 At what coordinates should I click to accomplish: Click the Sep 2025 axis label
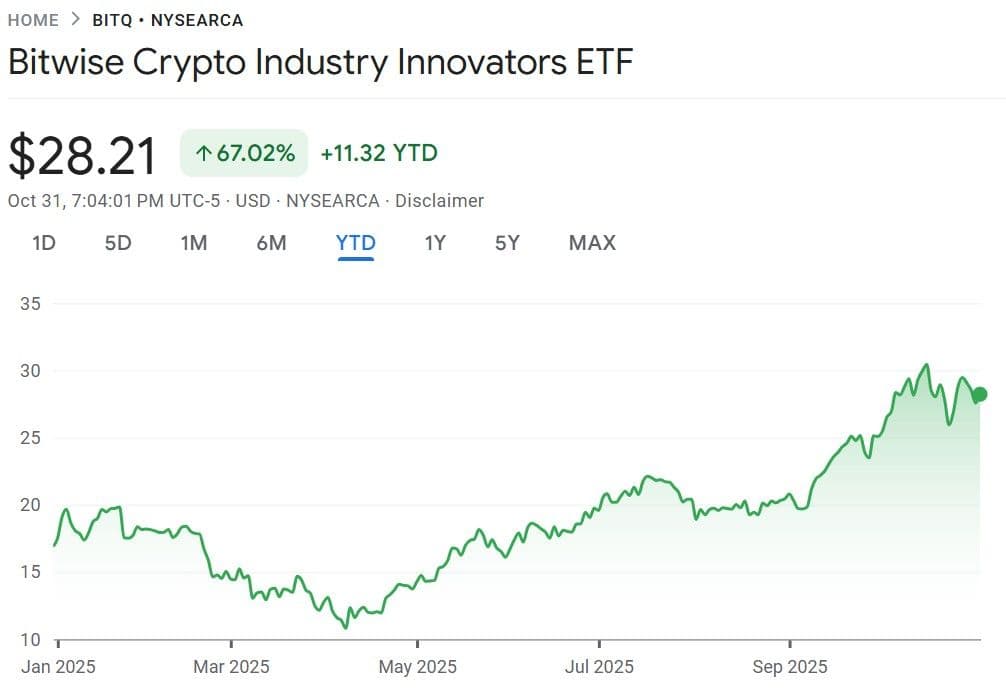click(790, 667)
